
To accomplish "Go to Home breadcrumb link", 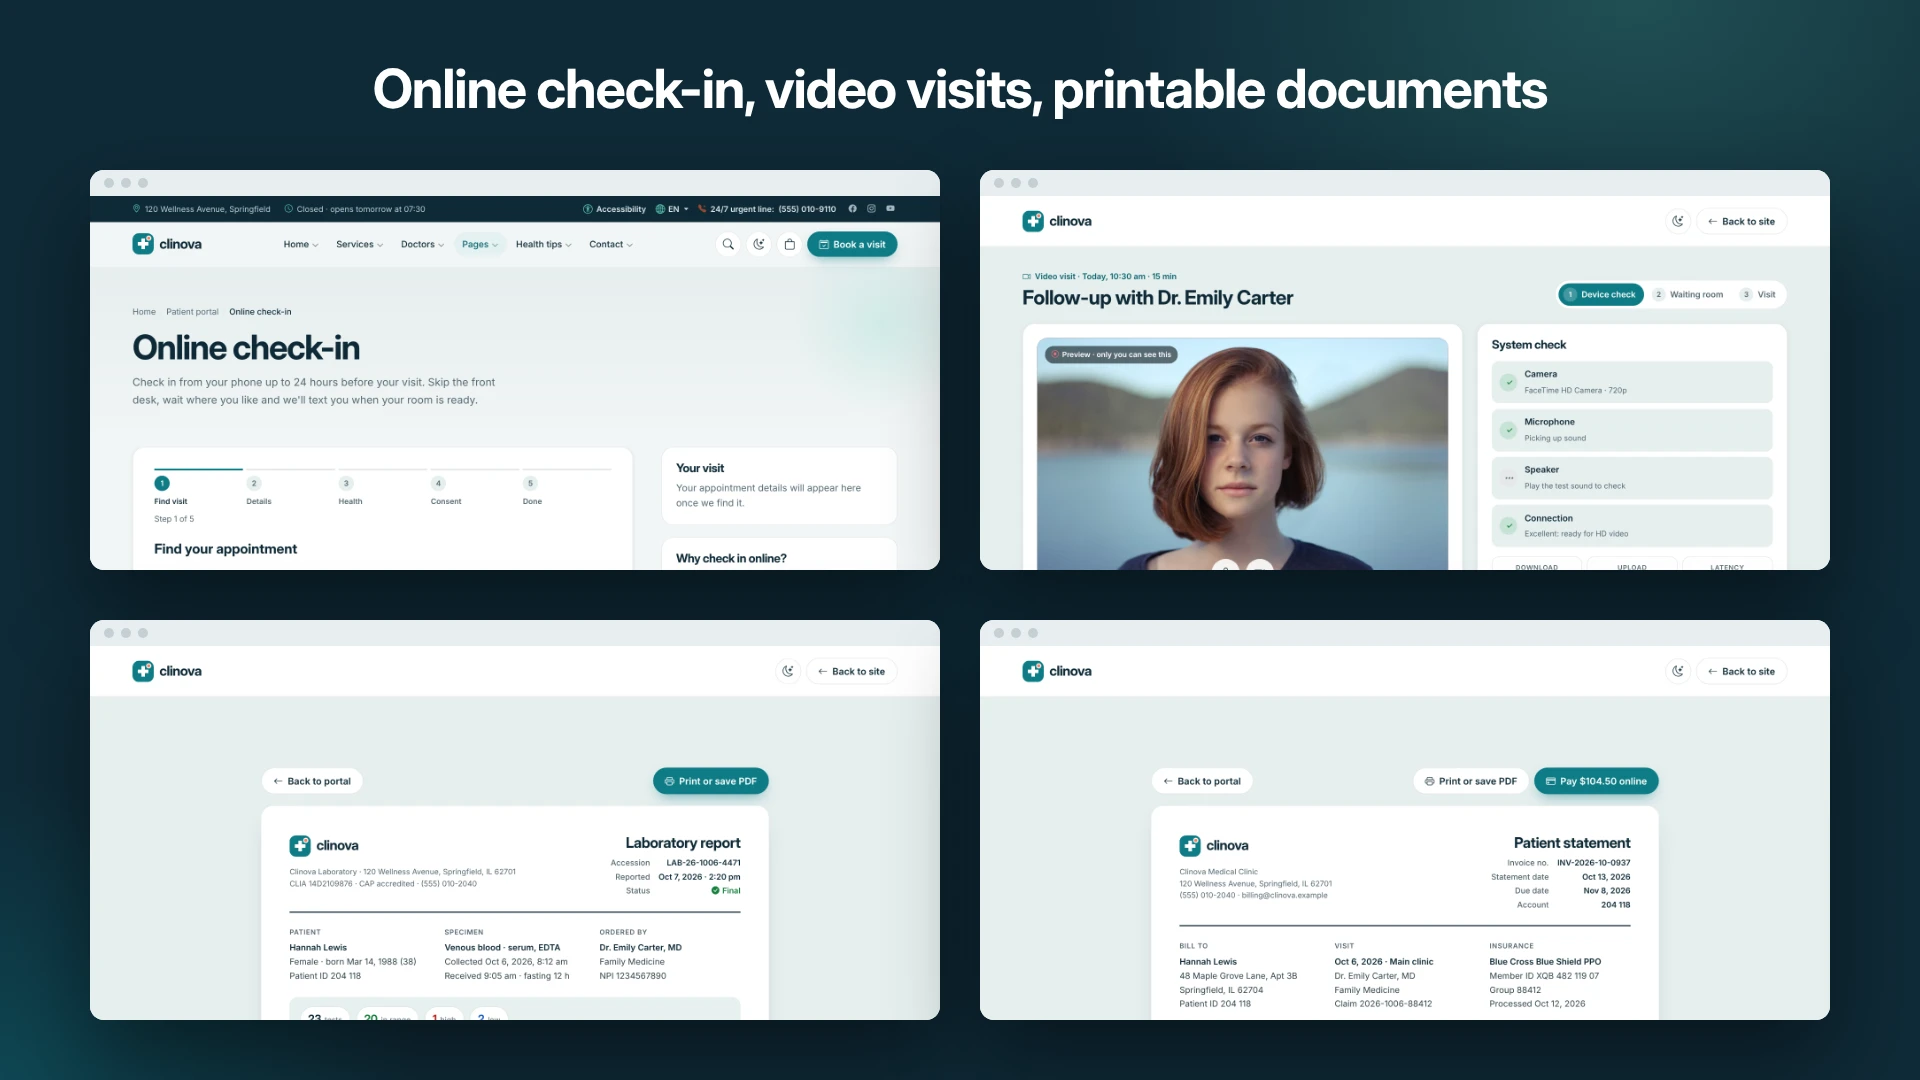I will tap(144, 312).
